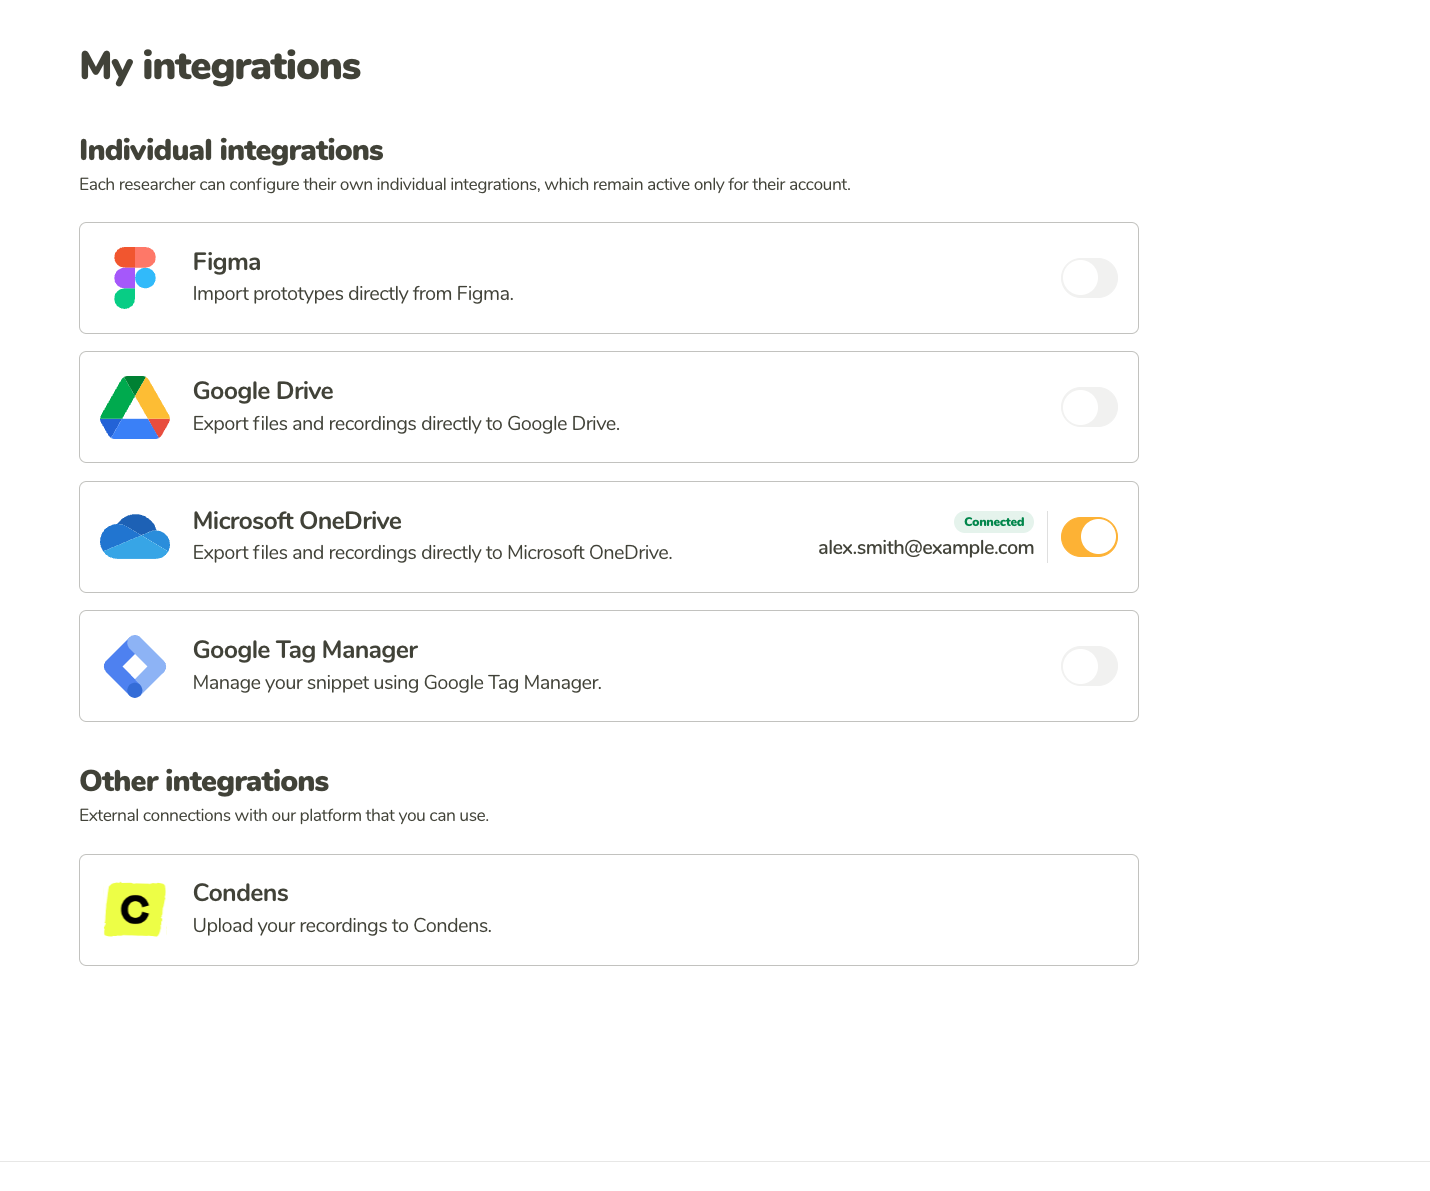Click 'Import prototypes directly from Figma.' description
This screenshot has width=1430, height=1191.
[353, 294]
